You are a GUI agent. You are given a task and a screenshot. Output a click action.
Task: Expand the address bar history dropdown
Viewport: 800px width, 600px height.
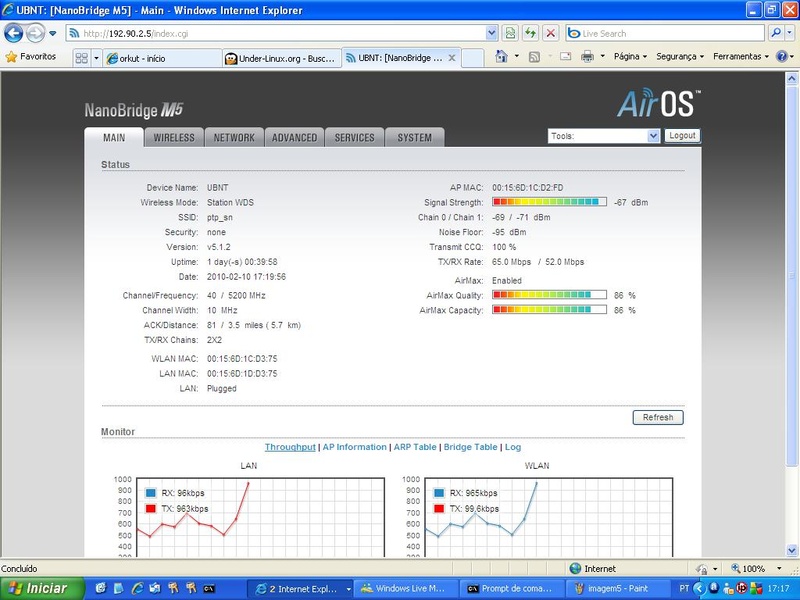(x=491, y=34)
